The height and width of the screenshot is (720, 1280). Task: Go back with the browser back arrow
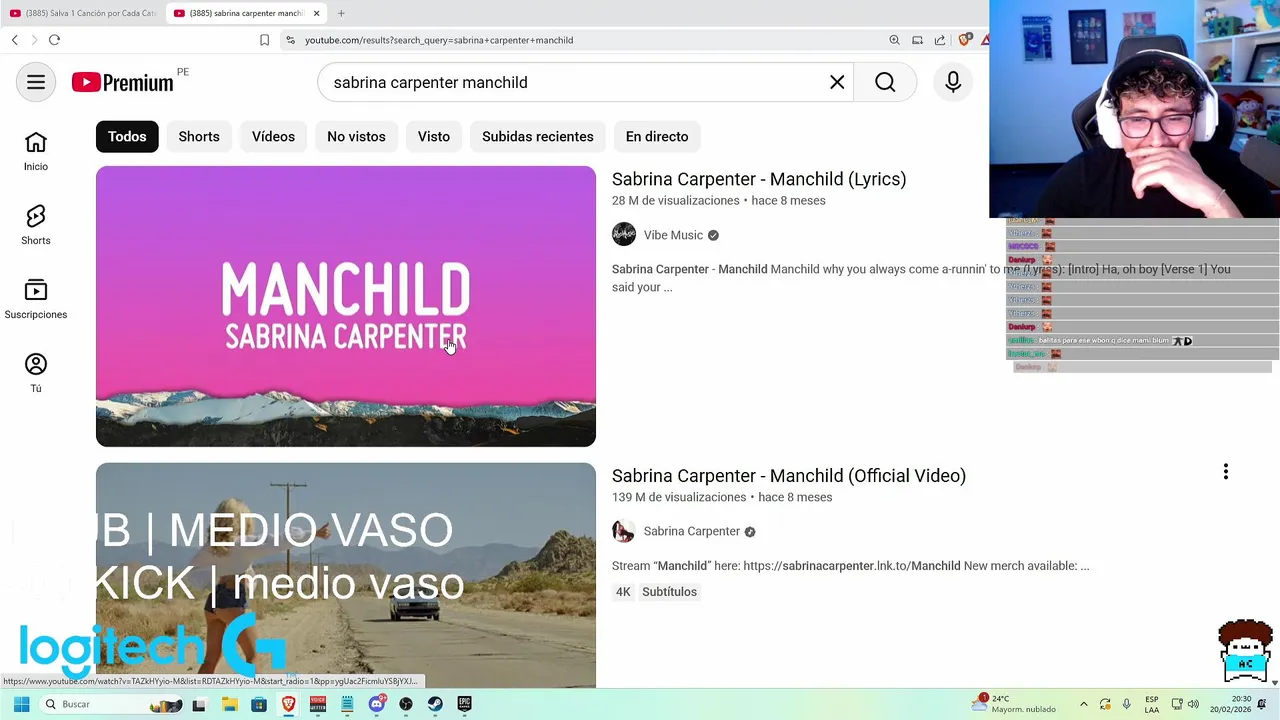(x=15, y=40)
